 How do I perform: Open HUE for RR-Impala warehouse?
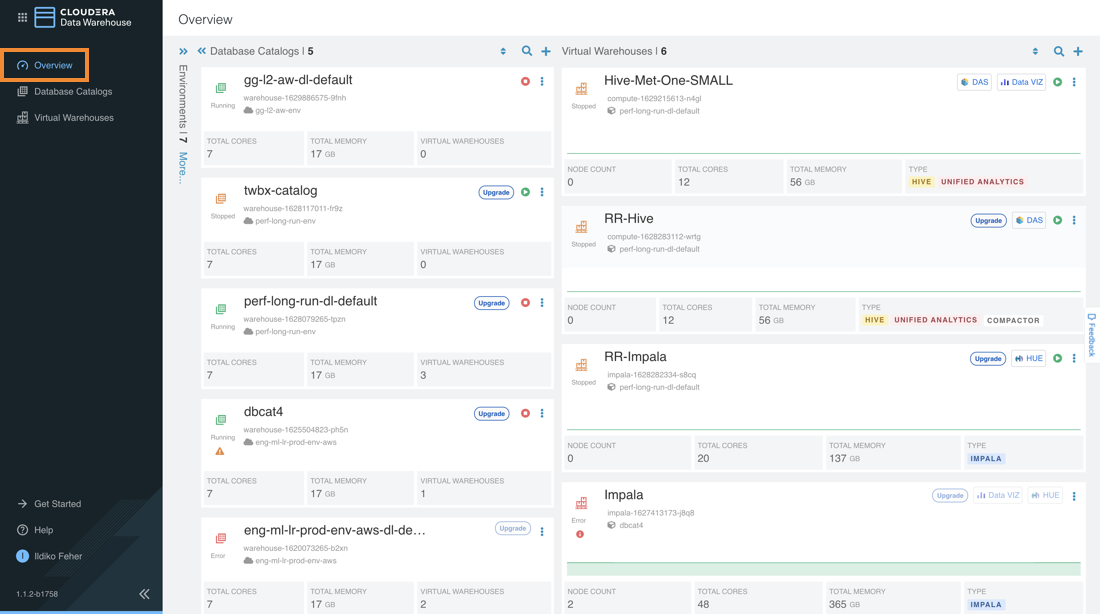1029,358
